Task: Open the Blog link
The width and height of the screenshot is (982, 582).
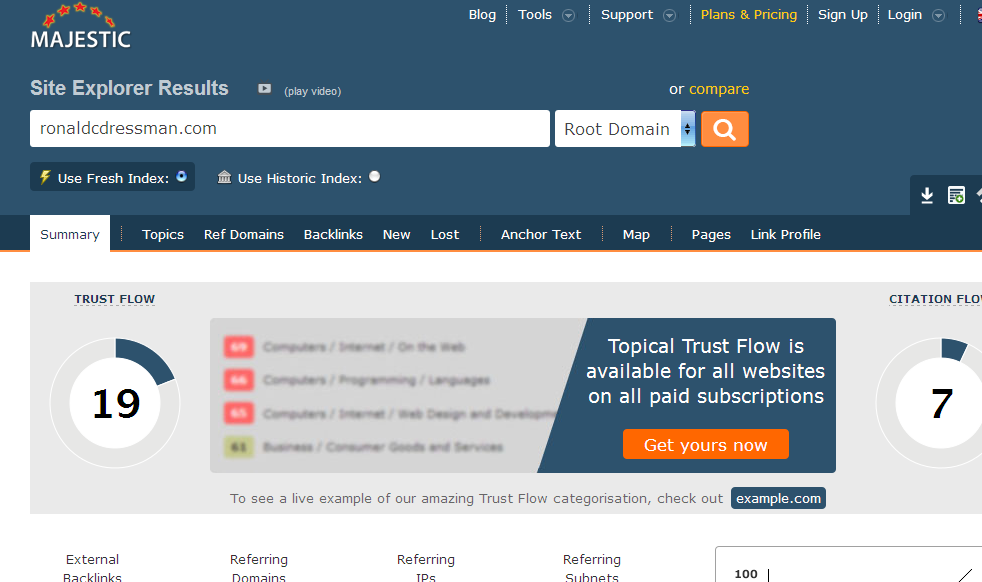Action: point(482,14)
